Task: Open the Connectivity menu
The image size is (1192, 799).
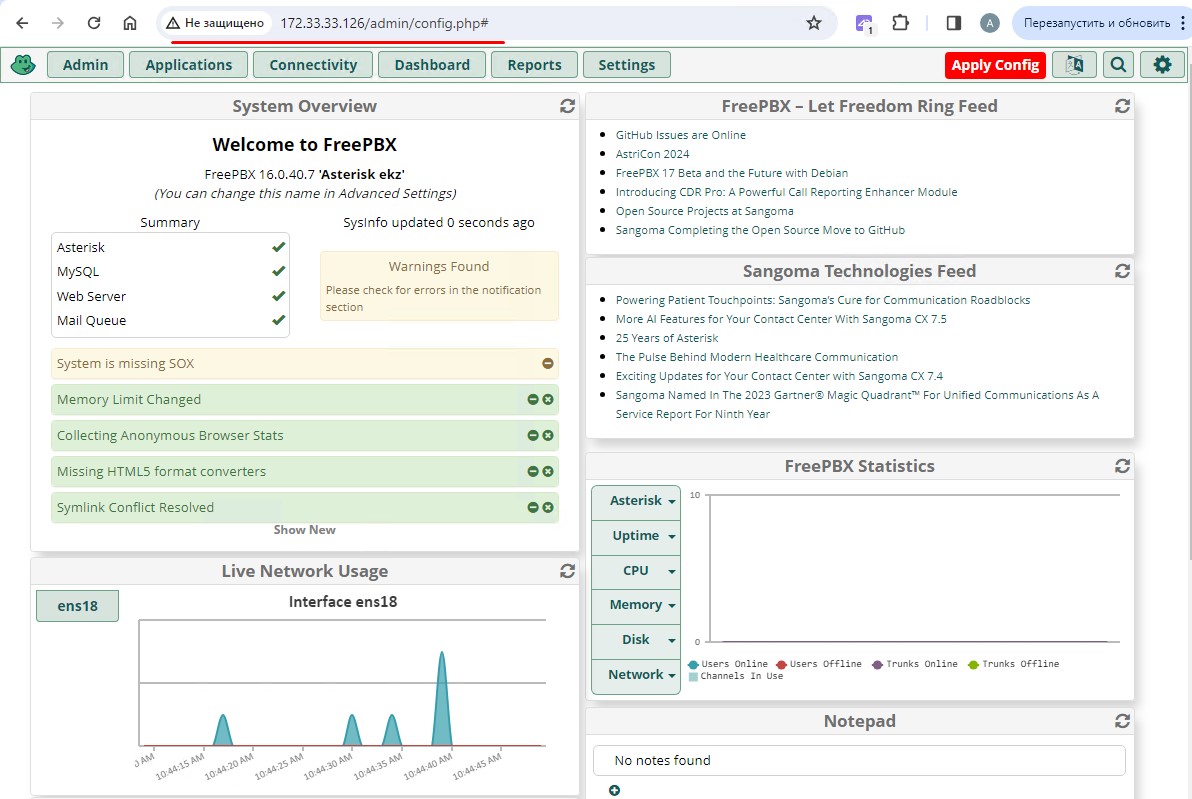Action: (313, 65)
